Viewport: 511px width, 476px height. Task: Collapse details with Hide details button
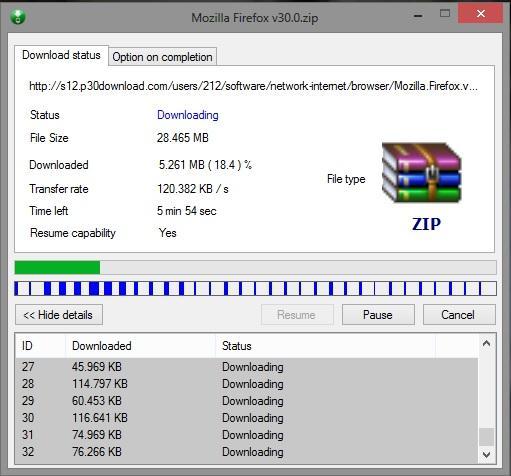point(59,315)
